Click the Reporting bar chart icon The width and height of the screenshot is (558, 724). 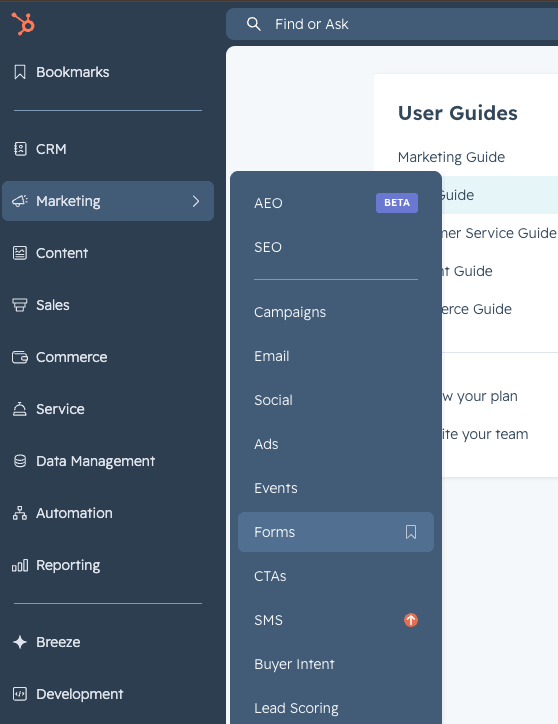tap(20, 565)
